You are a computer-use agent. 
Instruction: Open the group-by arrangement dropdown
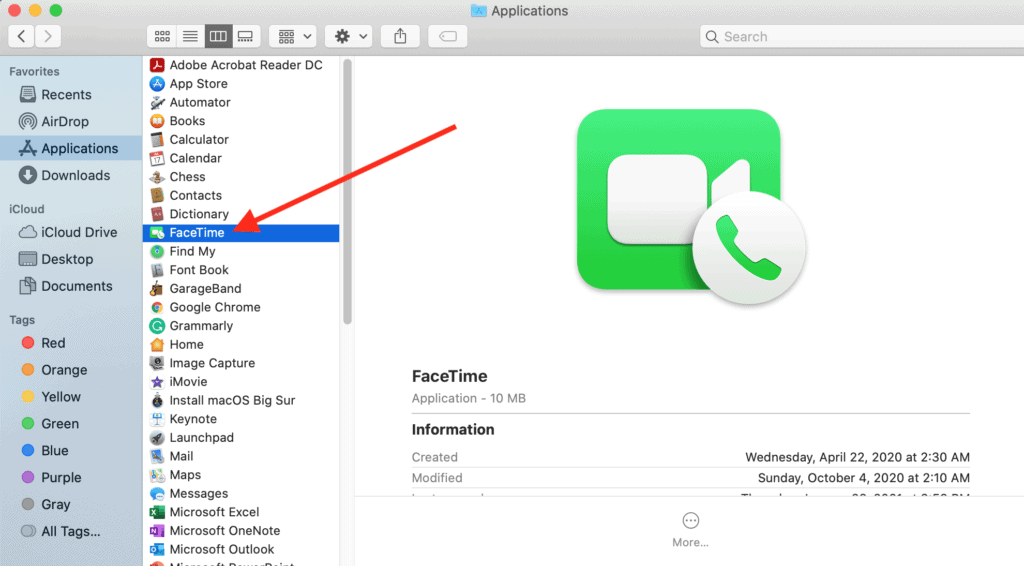point(295,36)
